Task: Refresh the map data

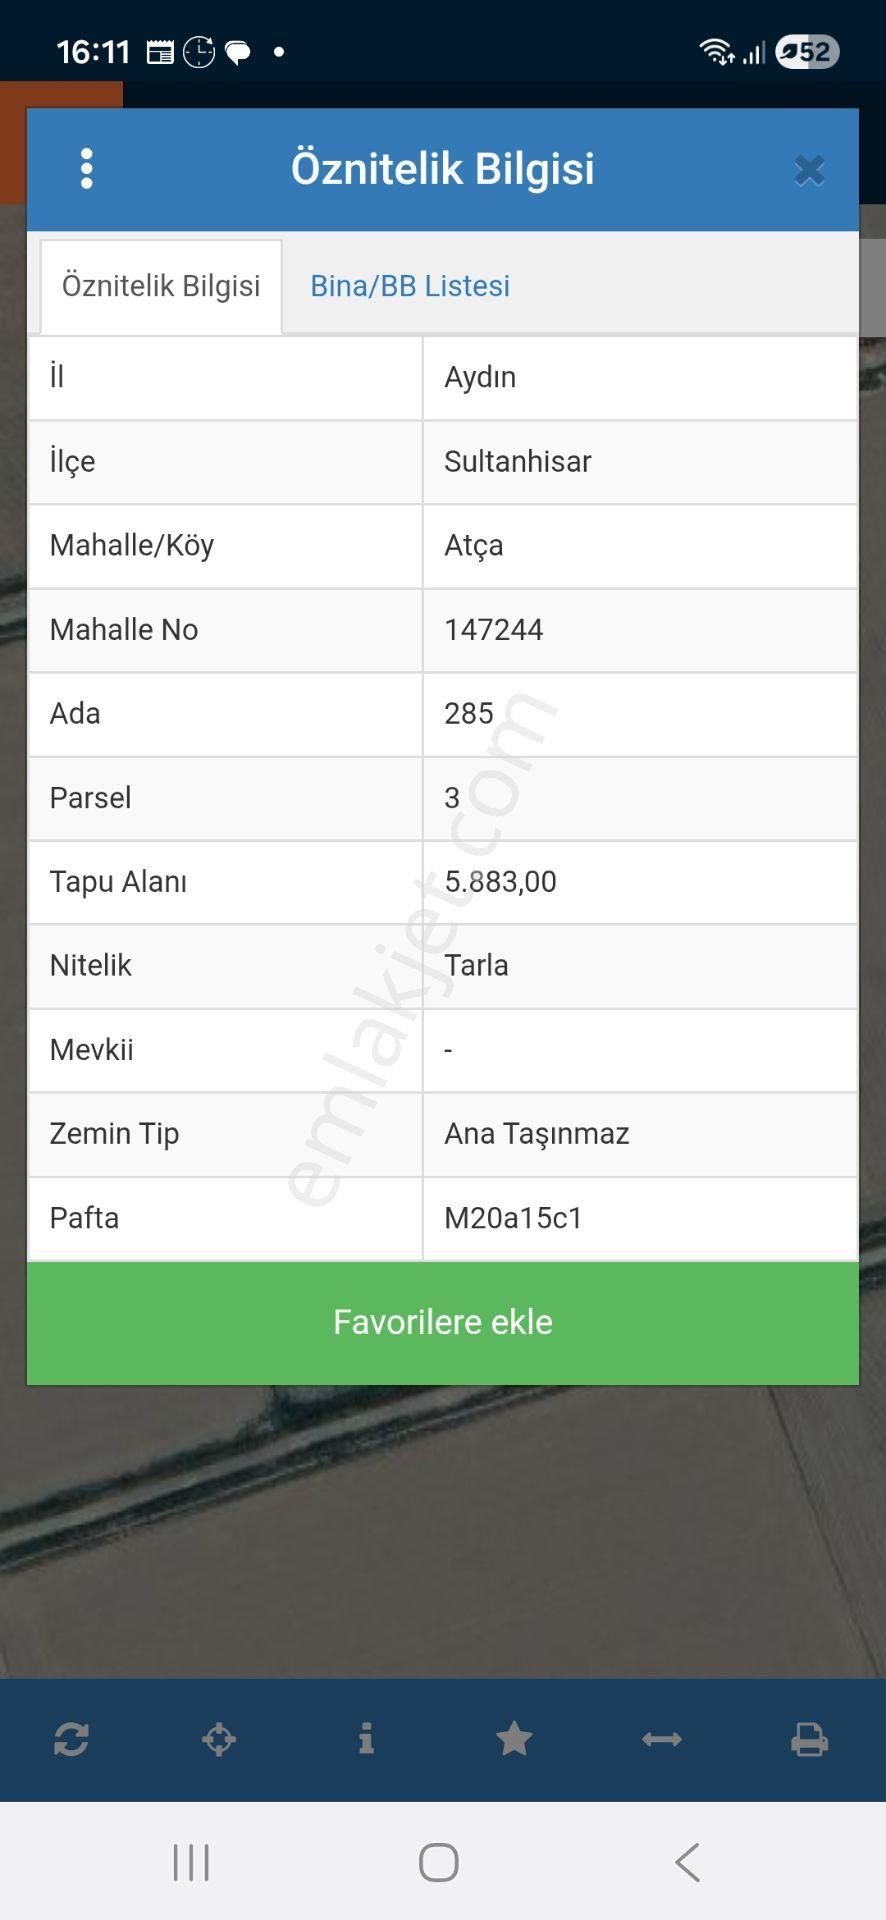Action: [71, 1740]
